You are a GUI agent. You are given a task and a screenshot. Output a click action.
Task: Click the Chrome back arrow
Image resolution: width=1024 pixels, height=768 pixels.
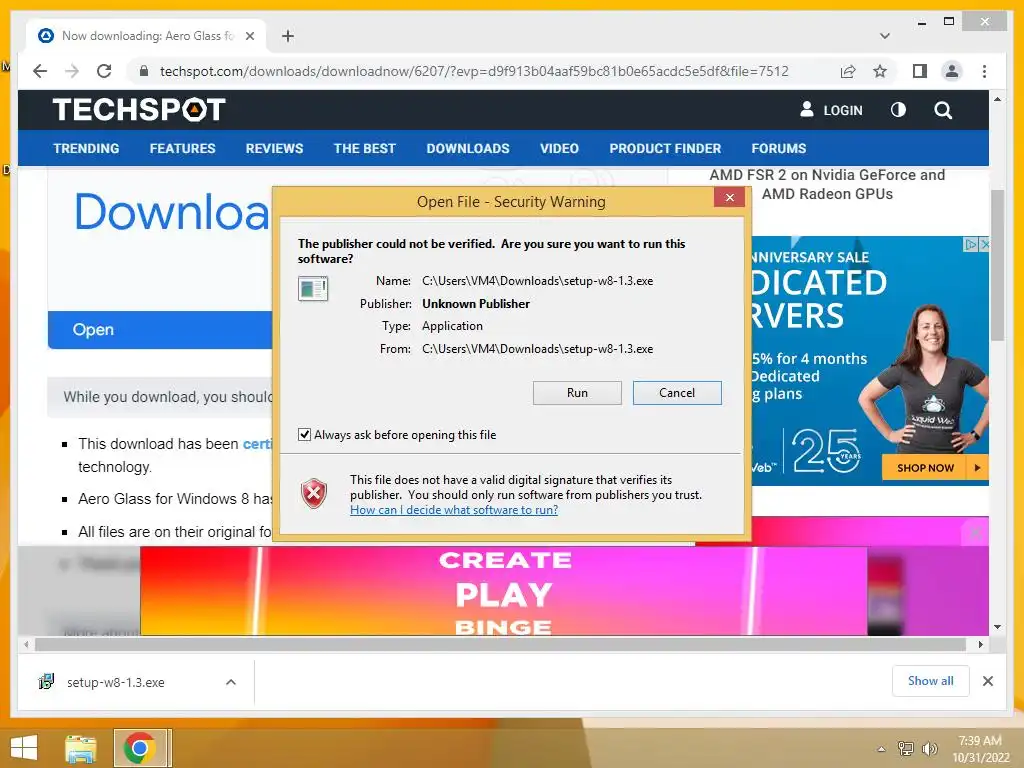[40, 71]
